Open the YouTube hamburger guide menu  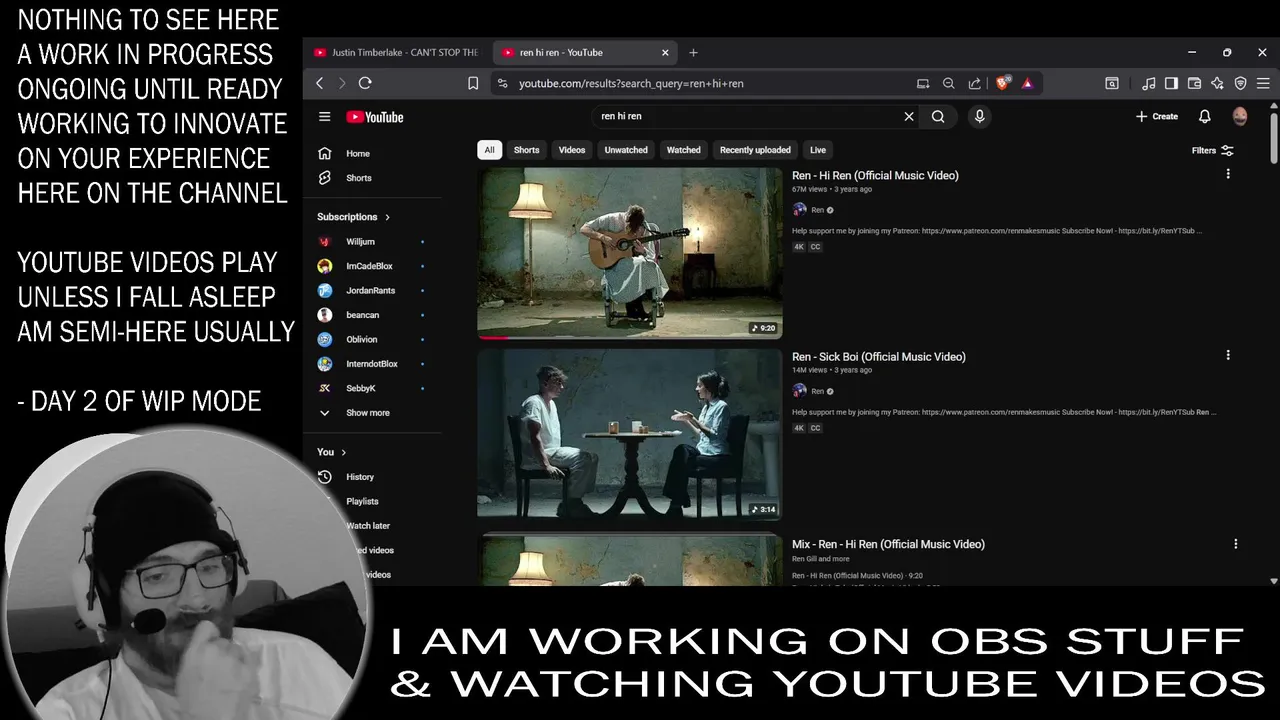(324, 117)
